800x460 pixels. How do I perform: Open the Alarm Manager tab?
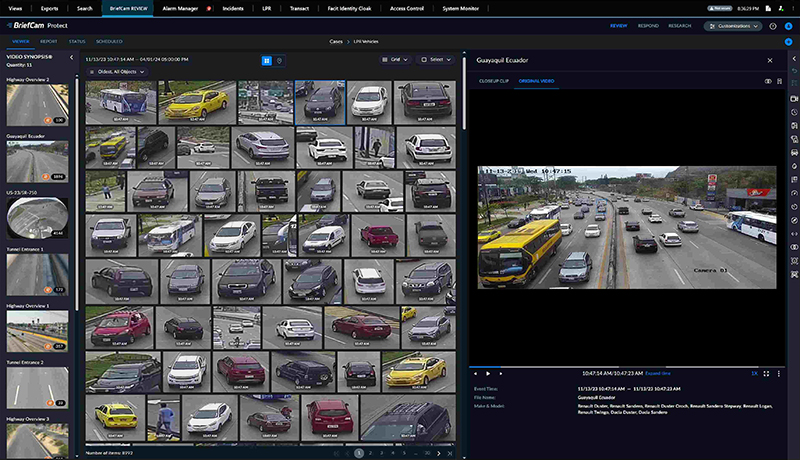pos(181,7)
